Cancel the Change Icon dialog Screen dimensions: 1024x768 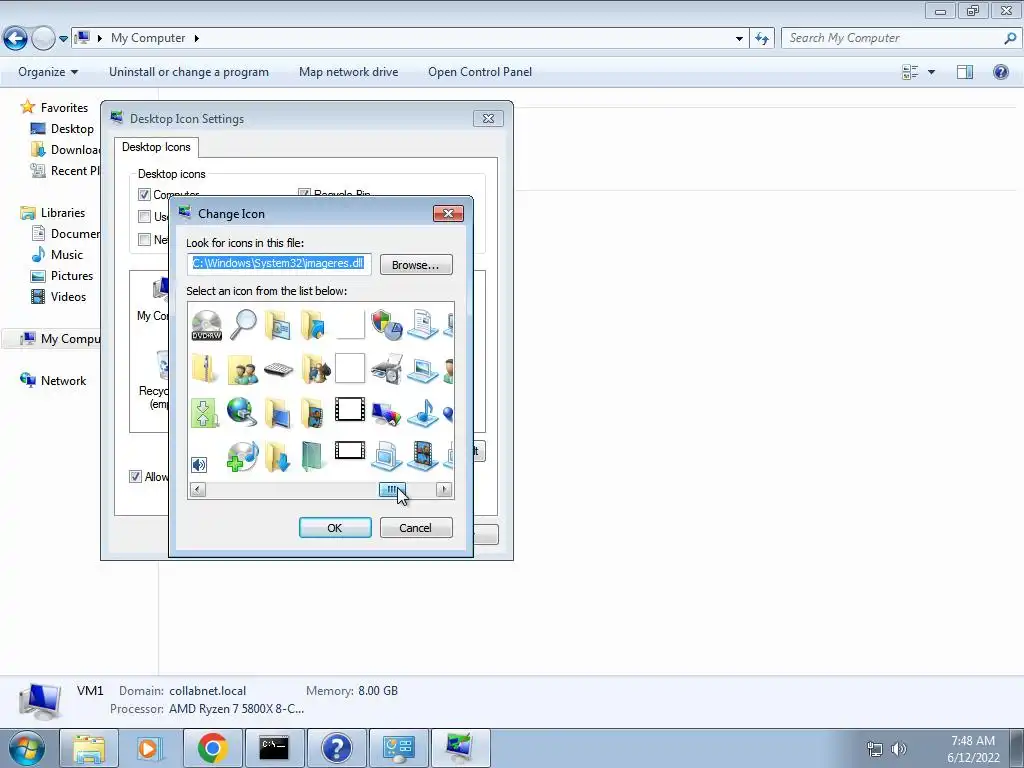click(416, 528)
